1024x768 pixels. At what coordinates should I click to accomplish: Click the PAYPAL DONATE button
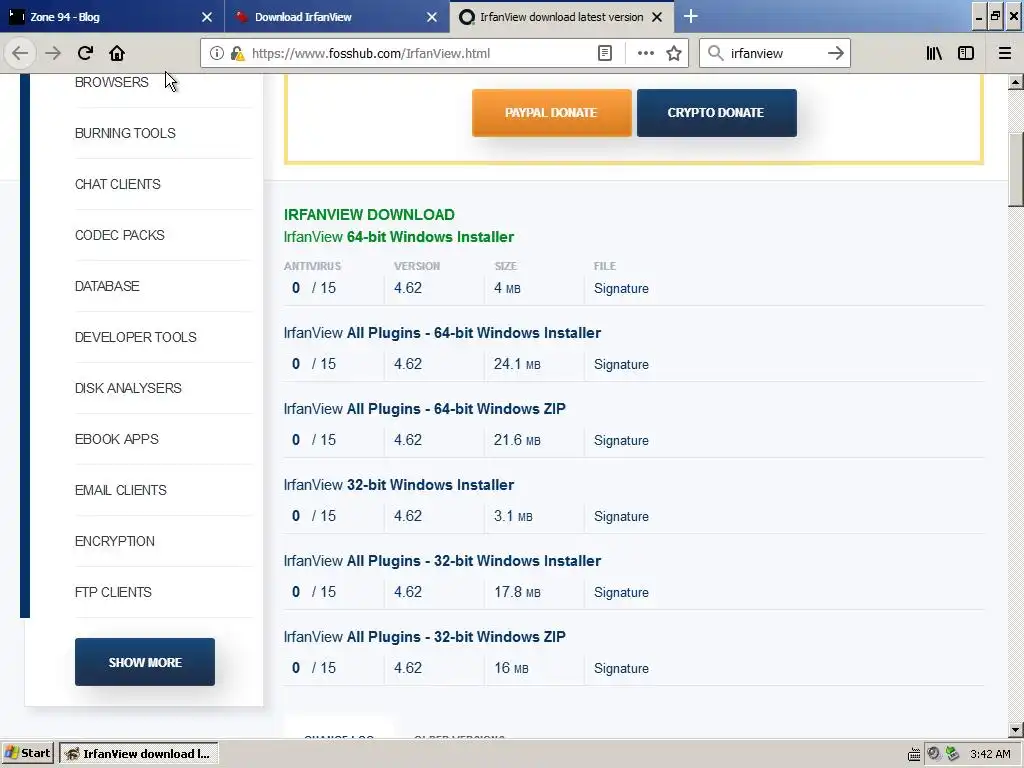551,112
